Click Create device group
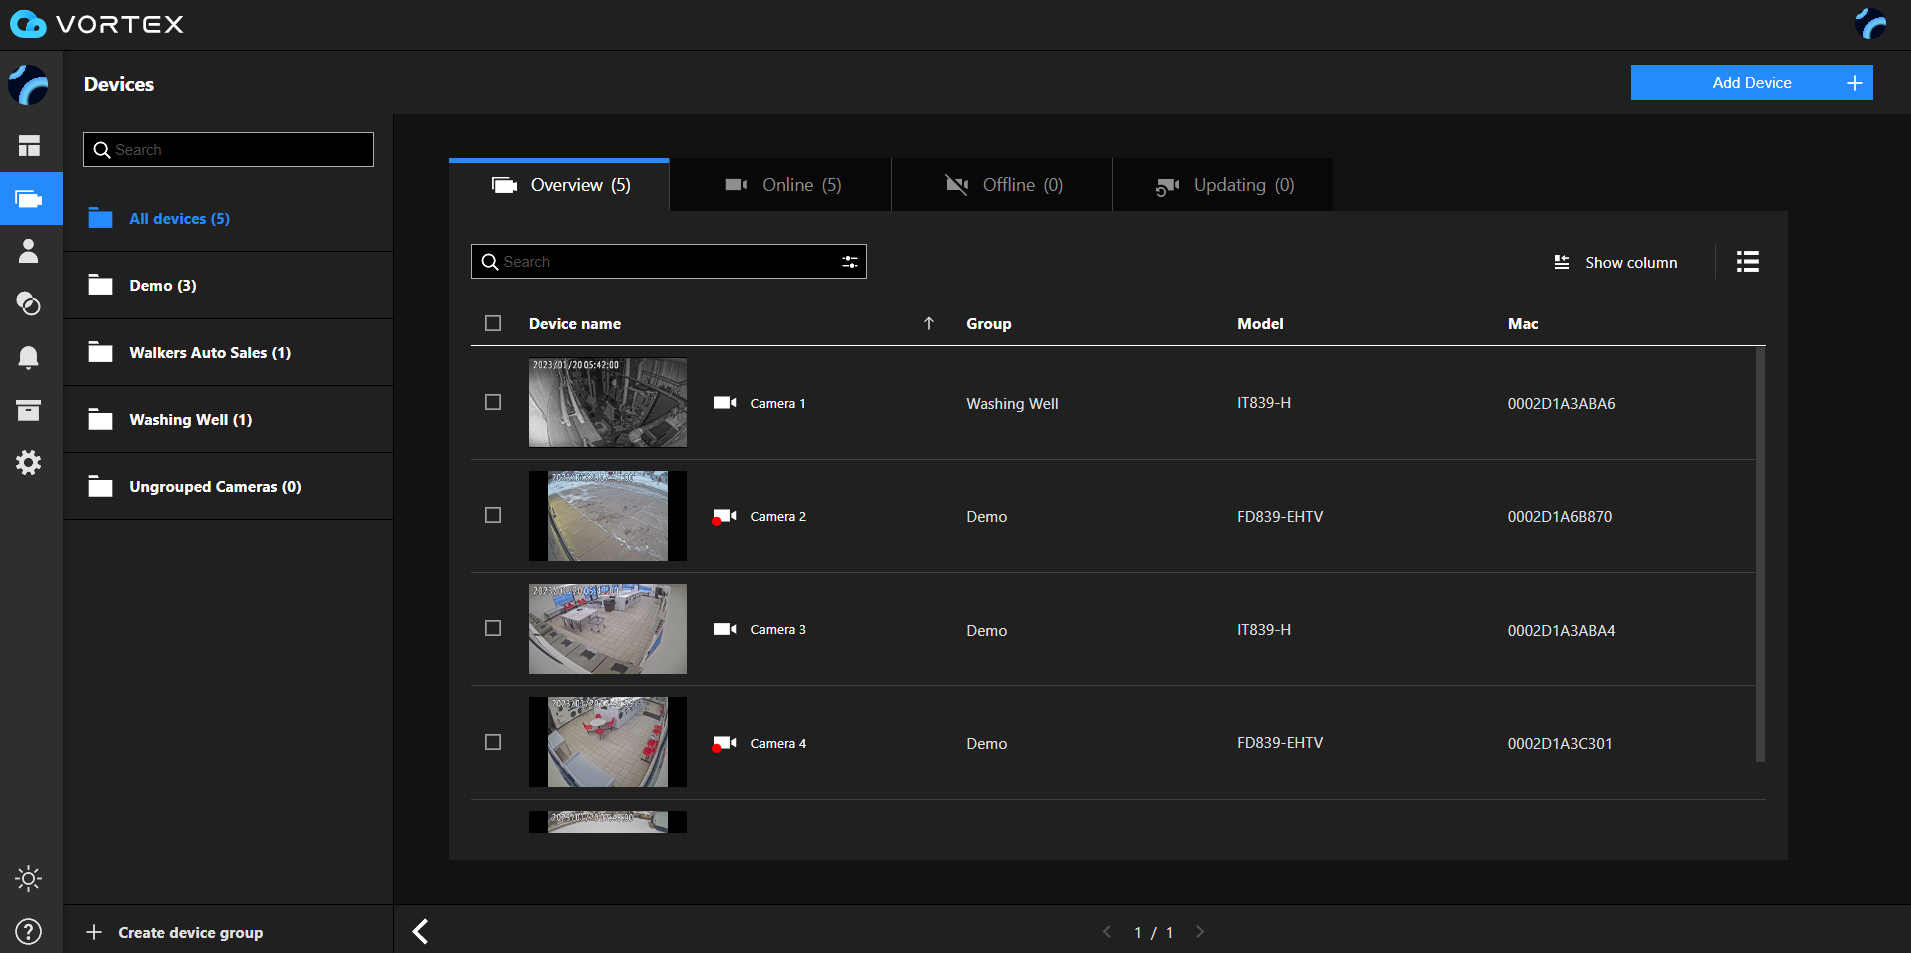 (176, 932)
